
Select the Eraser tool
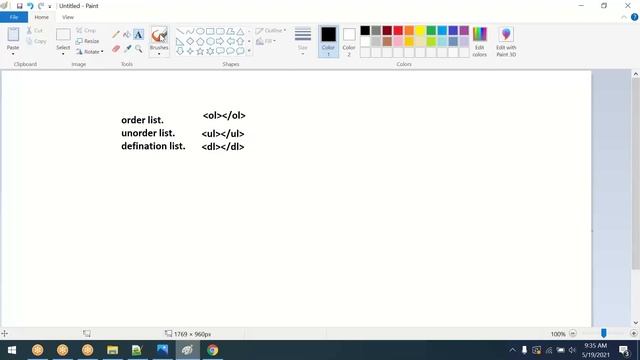[116, 49]
